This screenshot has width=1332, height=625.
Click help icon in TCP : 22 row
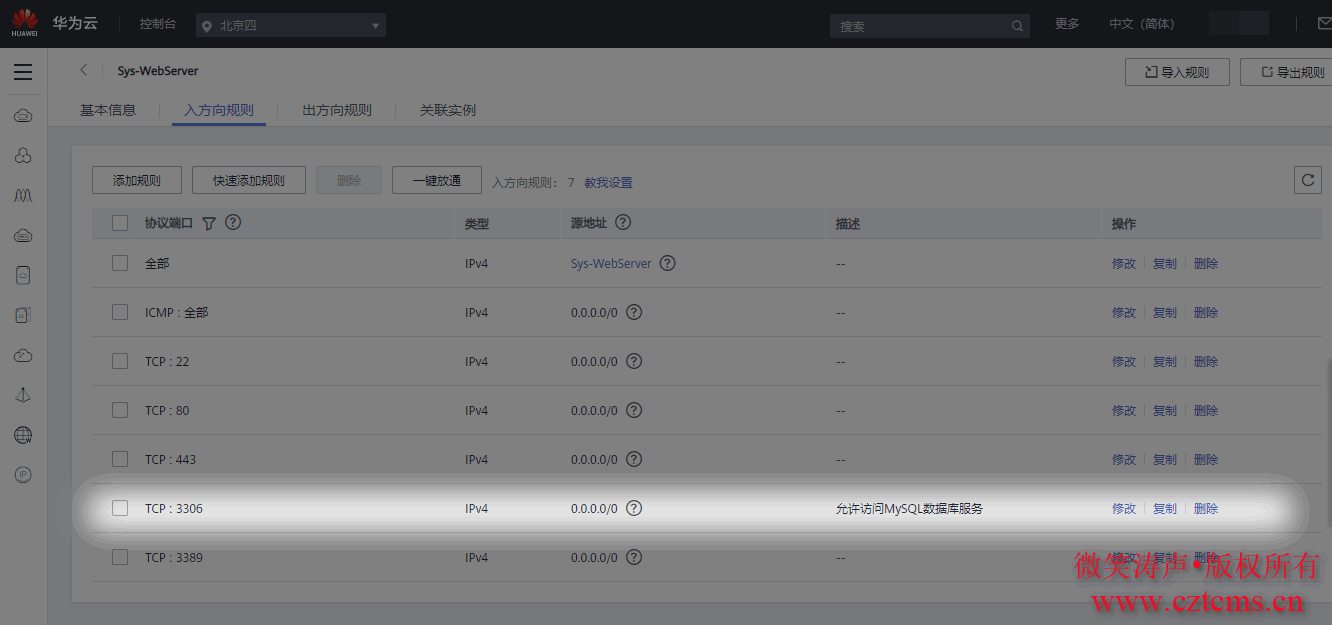[x=634, y=361]
